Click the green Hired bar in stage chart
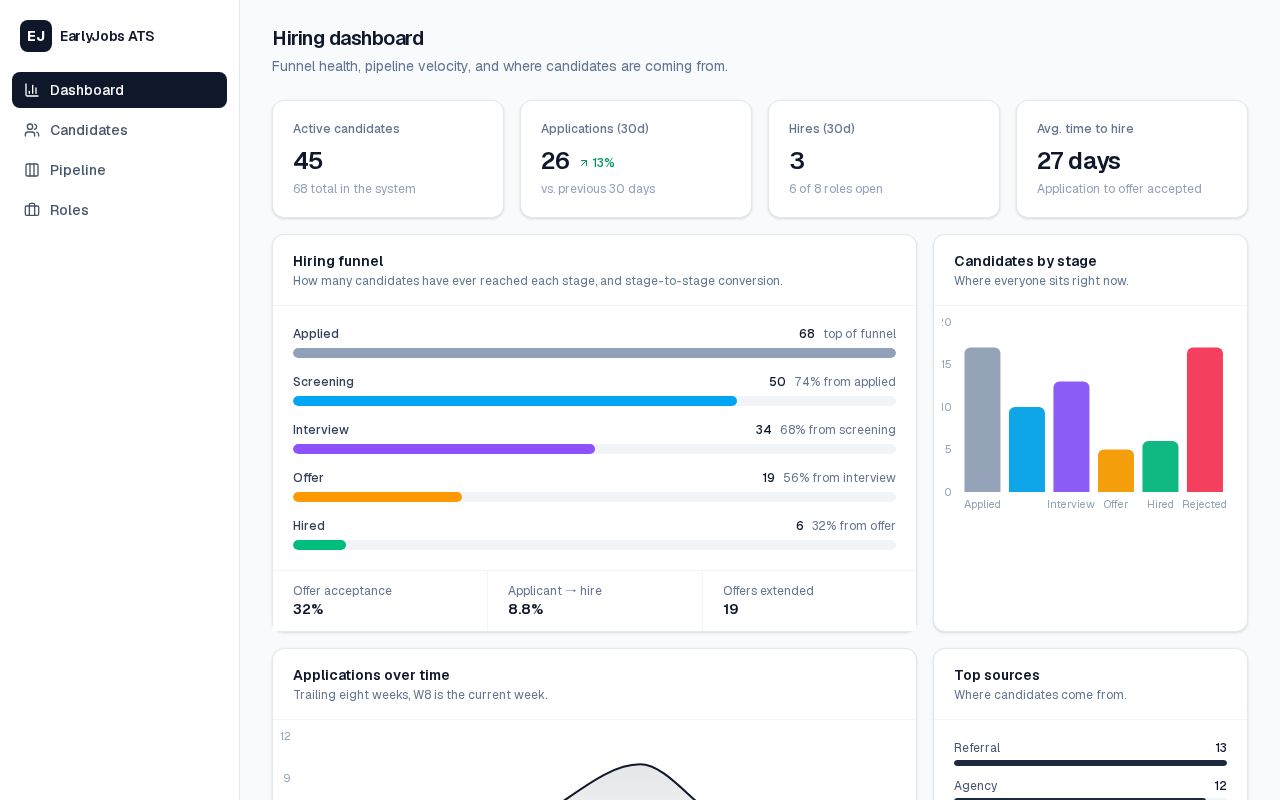The width and height of the screenshot is (1280, 800). [1160, 467]
